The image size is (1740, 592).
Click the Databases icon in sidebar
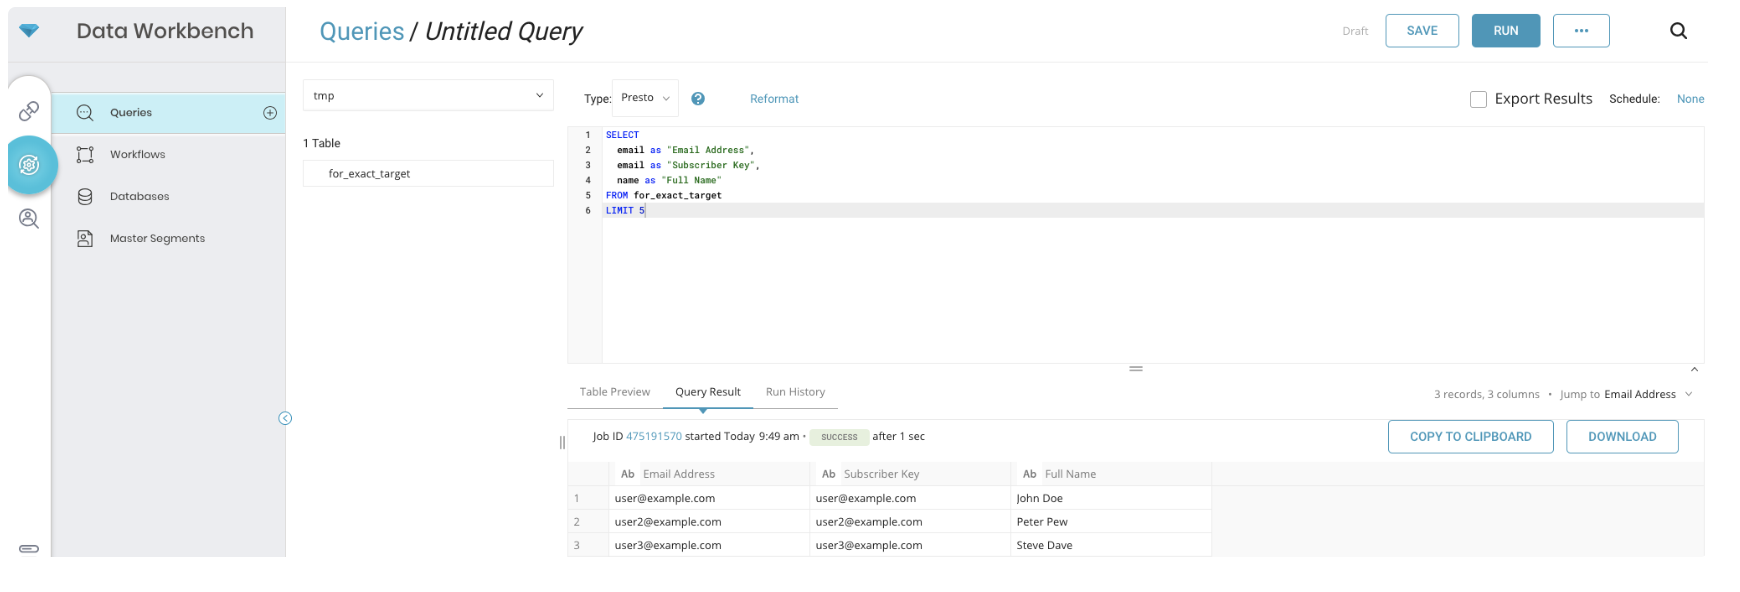[85, 197]
